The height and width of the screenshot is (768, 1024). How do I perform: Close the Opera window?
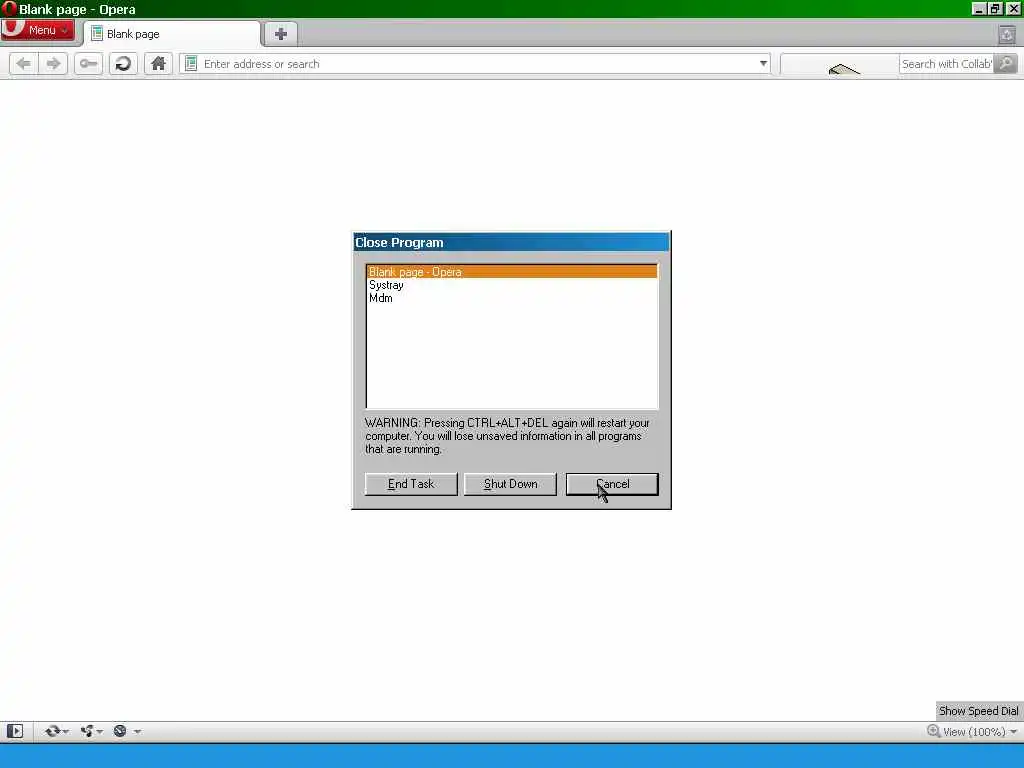[1013, 9]
